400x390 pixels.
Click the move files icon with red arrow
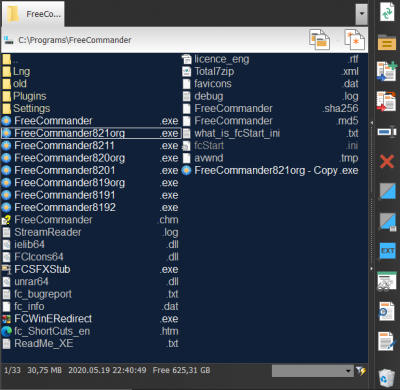coord(386,101)
